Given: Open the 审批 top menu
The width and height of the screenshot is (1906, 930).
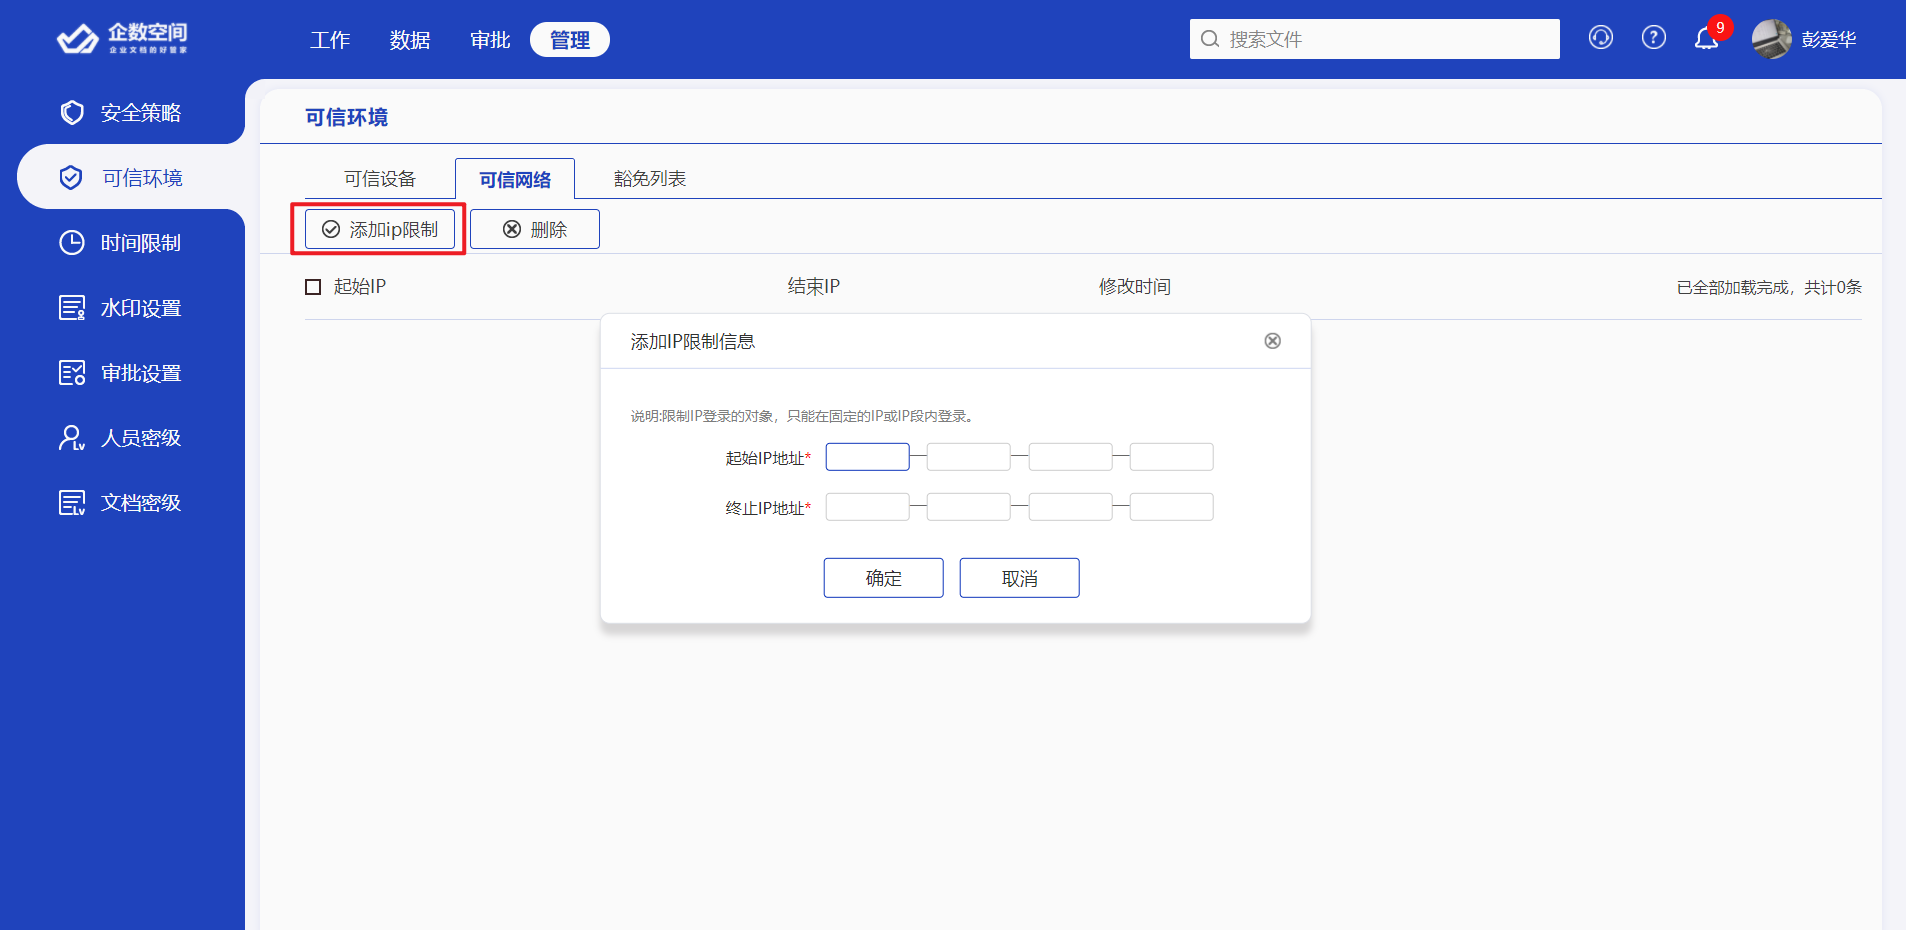Looking at the screenshot, I should (x=490, y=40).
